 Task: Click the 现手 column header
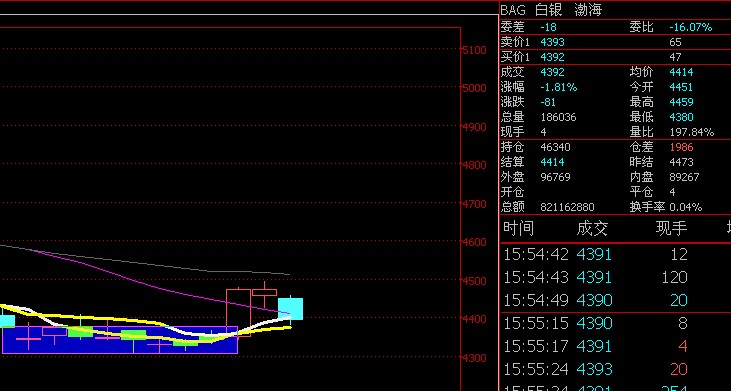pyautogui.click(x=671, y=228)
